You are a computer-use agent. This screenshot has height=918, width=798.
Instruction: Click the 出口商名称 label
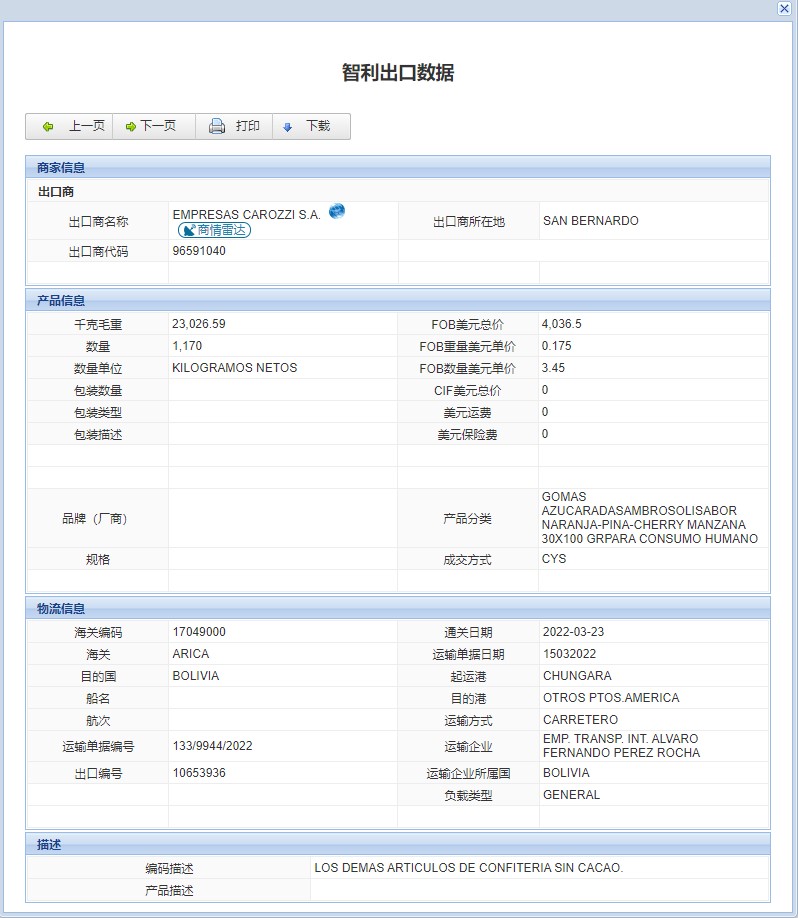coord(98,221)
